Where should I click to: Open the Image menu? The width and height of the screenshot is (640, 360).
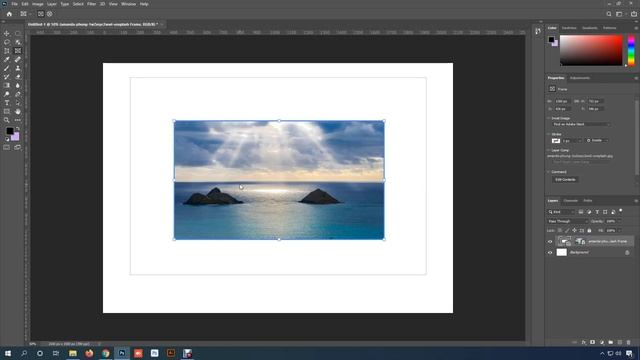tap(38, 4)
